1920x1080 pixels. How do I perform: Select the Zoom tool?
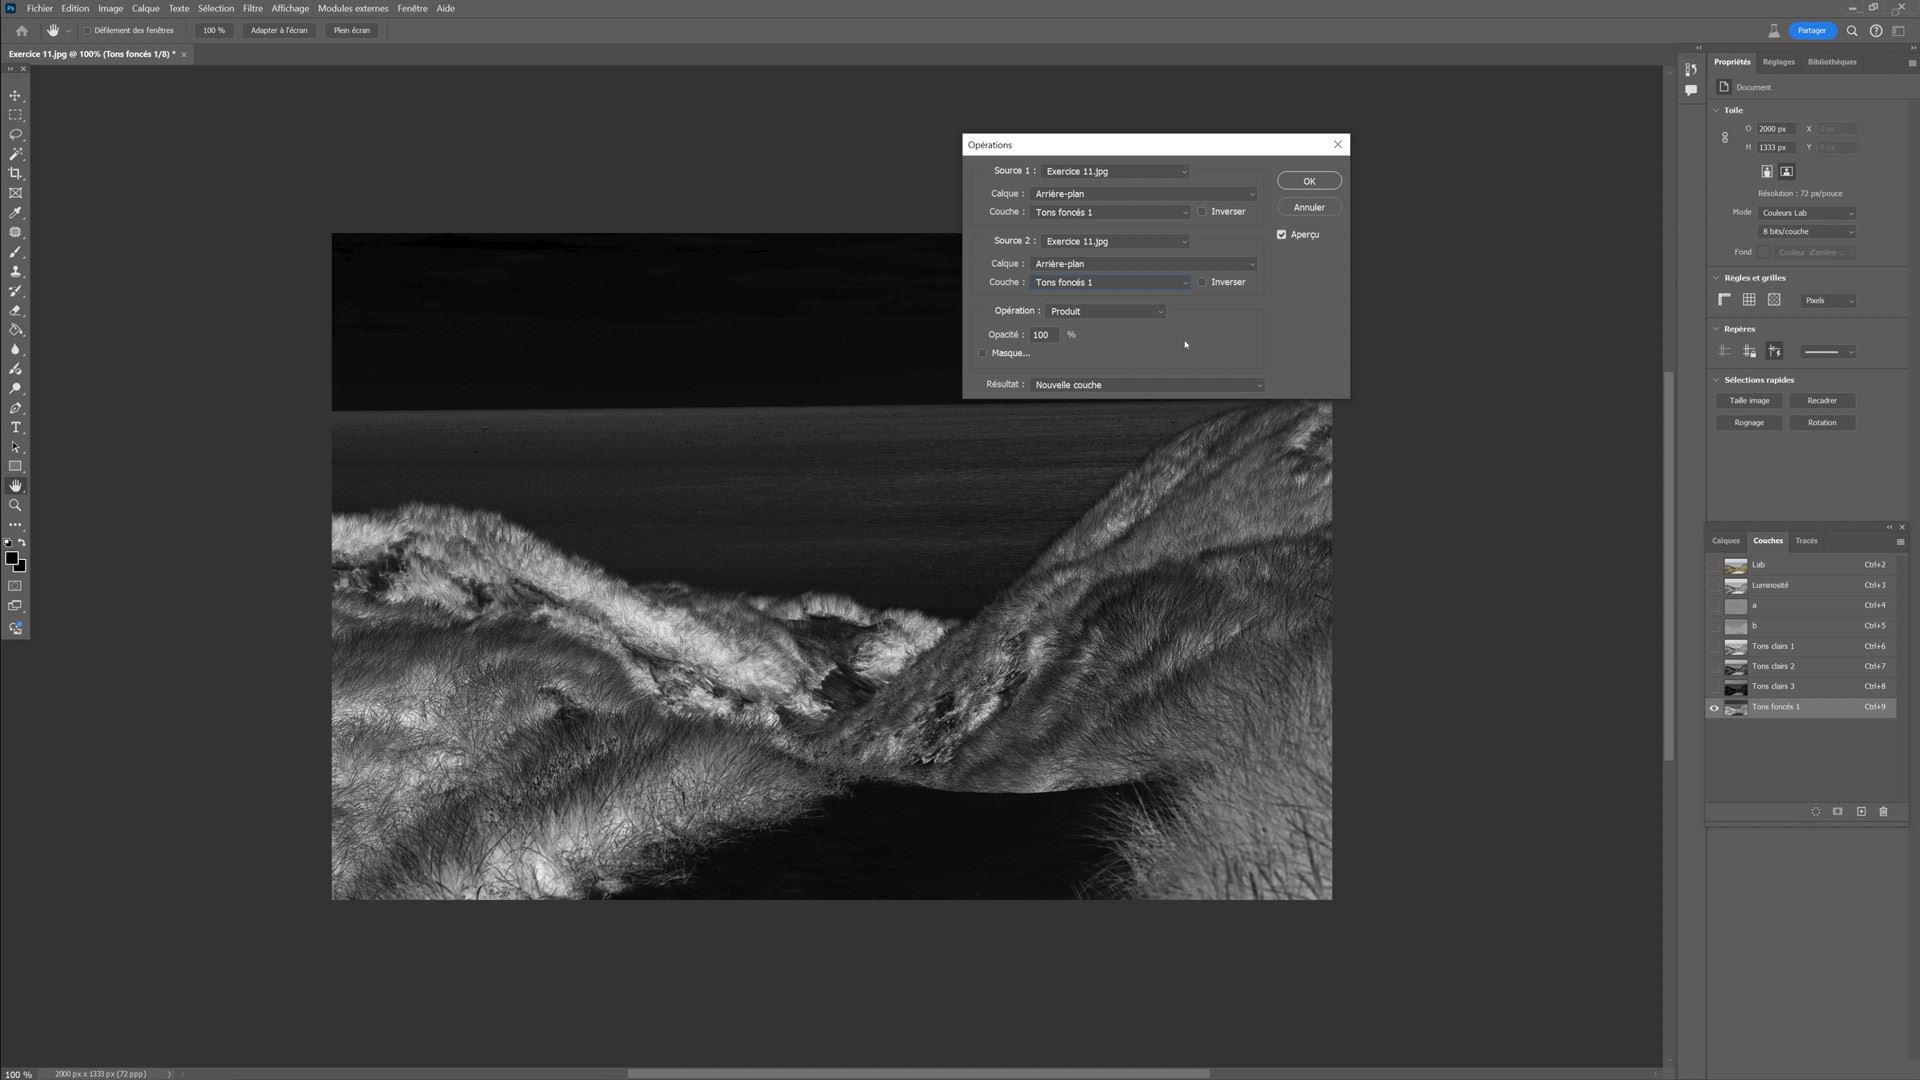15,505
